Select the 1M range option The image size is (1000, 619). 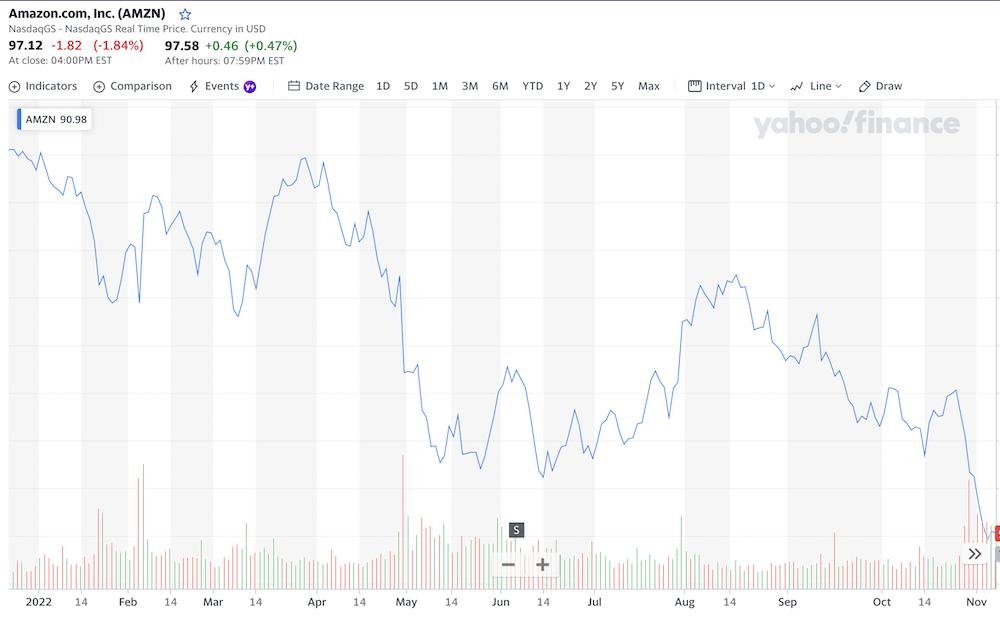point(439,86)
